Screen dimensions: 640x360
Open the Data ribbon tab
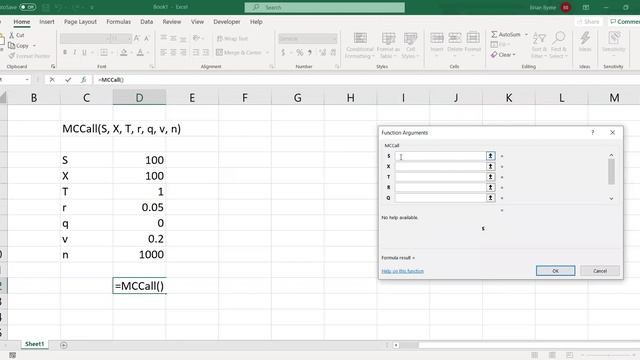click(x=147, y=22)
